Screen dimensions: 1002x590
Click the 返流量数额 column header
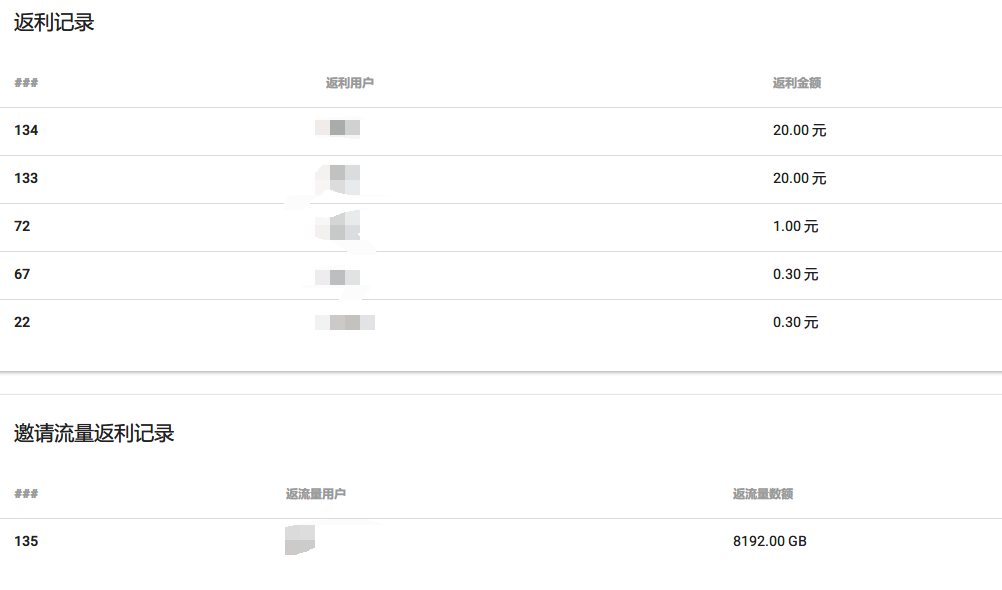pos(763,494)
